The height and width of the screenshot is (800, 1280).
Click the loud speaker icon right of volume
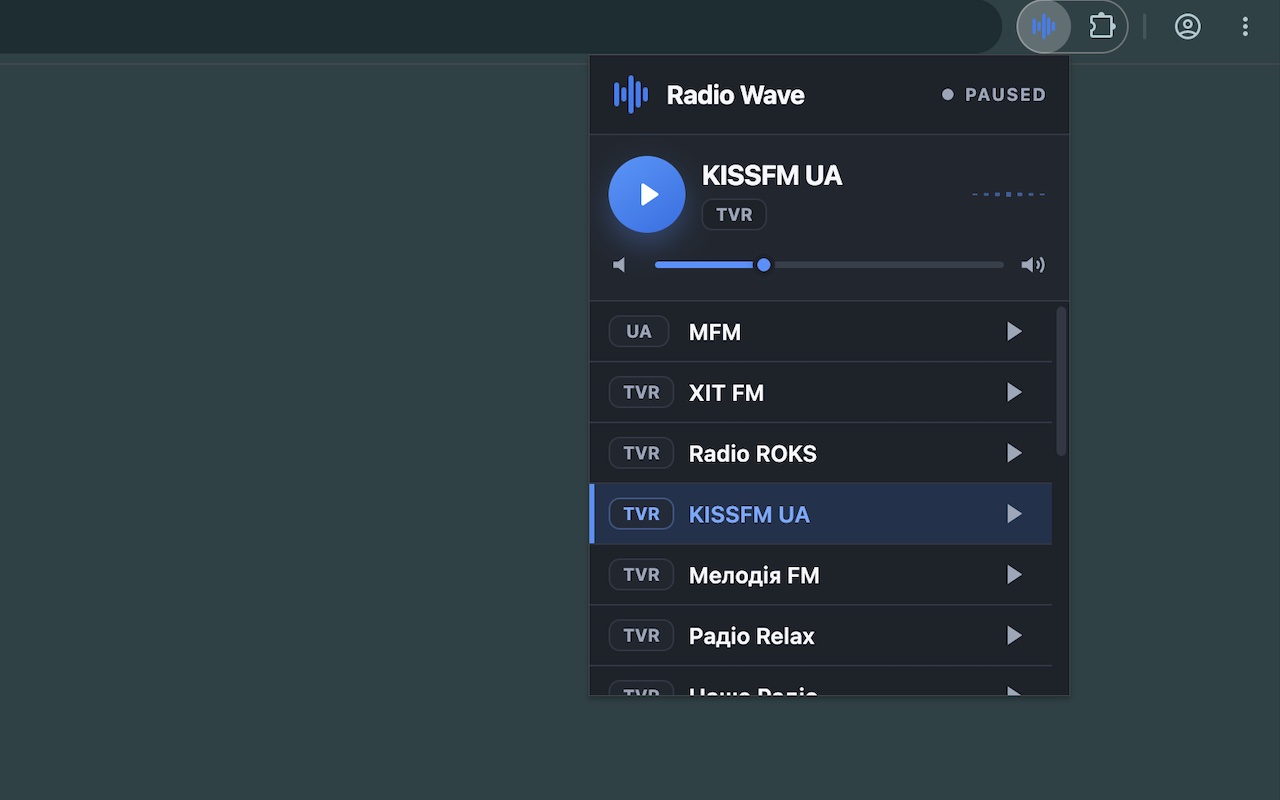click(1033, 265)
